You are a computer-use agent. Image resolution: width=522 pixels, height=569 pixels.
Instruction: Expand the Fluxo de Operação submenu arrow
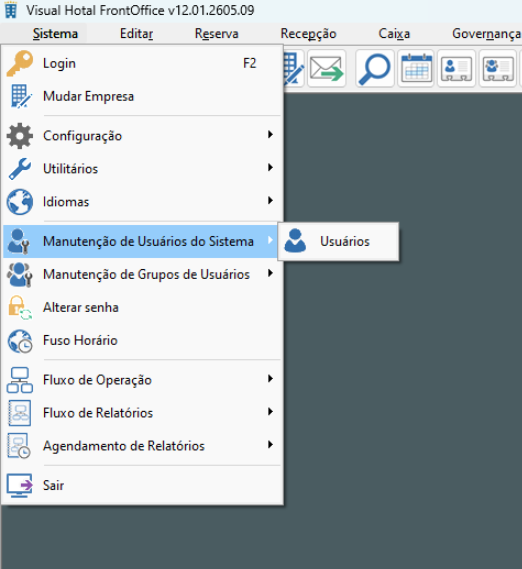[x=270, y=379]
